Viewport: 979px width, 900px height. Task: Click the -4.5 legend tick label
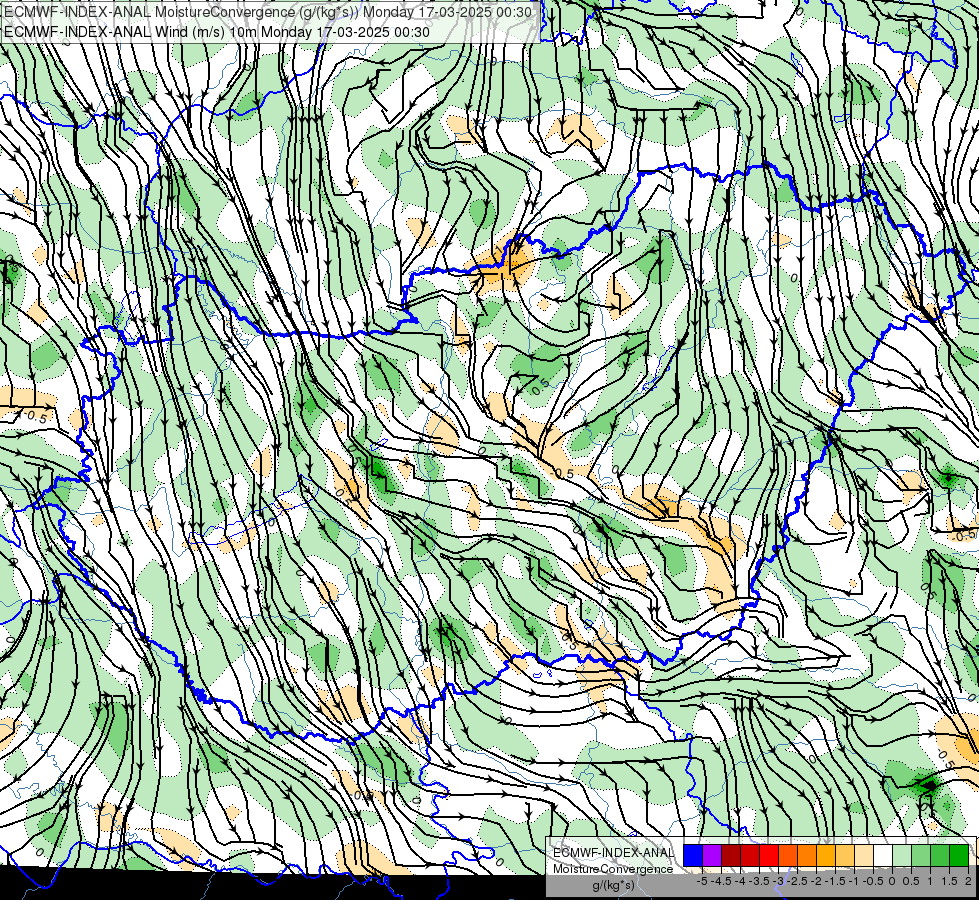click(721, 881)
